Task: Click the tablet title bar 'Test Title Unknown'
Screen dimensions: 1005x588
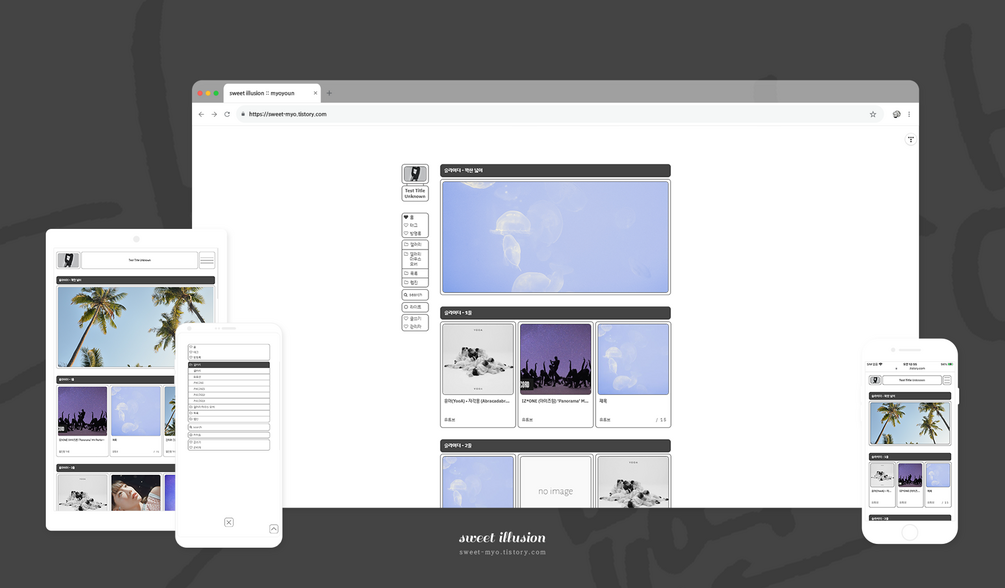Action: coord(140,260)
